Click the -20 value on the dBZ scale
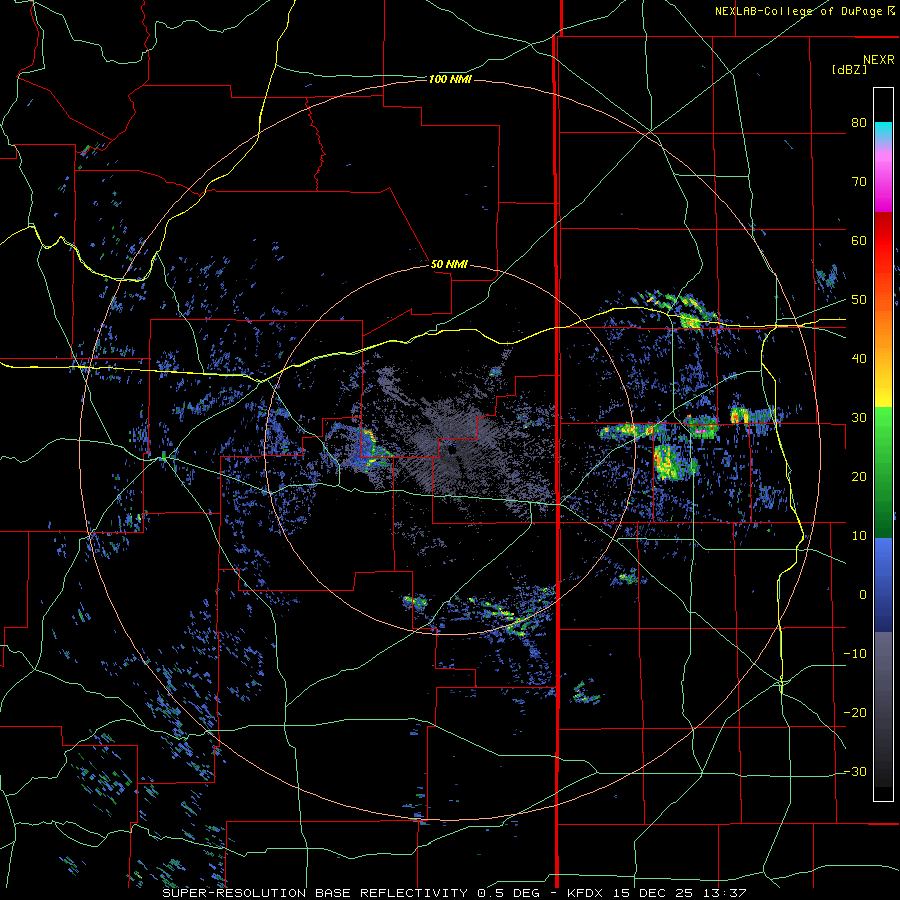The width and height of the screenshot is (900, 900). tap(855, 712)
